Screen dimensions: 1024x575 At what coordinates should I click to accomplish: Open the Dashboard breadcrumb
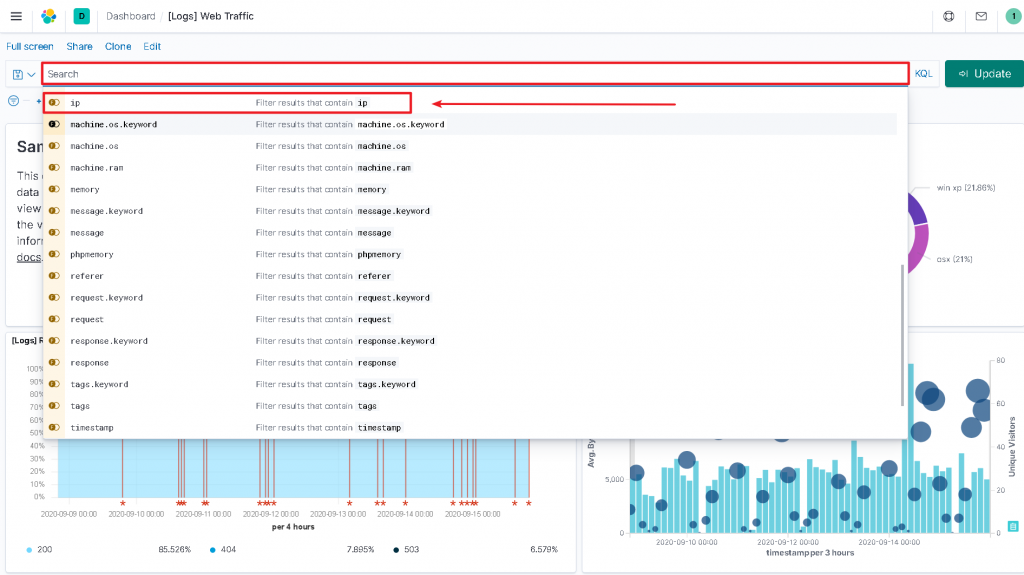click(x=131, y=16)
